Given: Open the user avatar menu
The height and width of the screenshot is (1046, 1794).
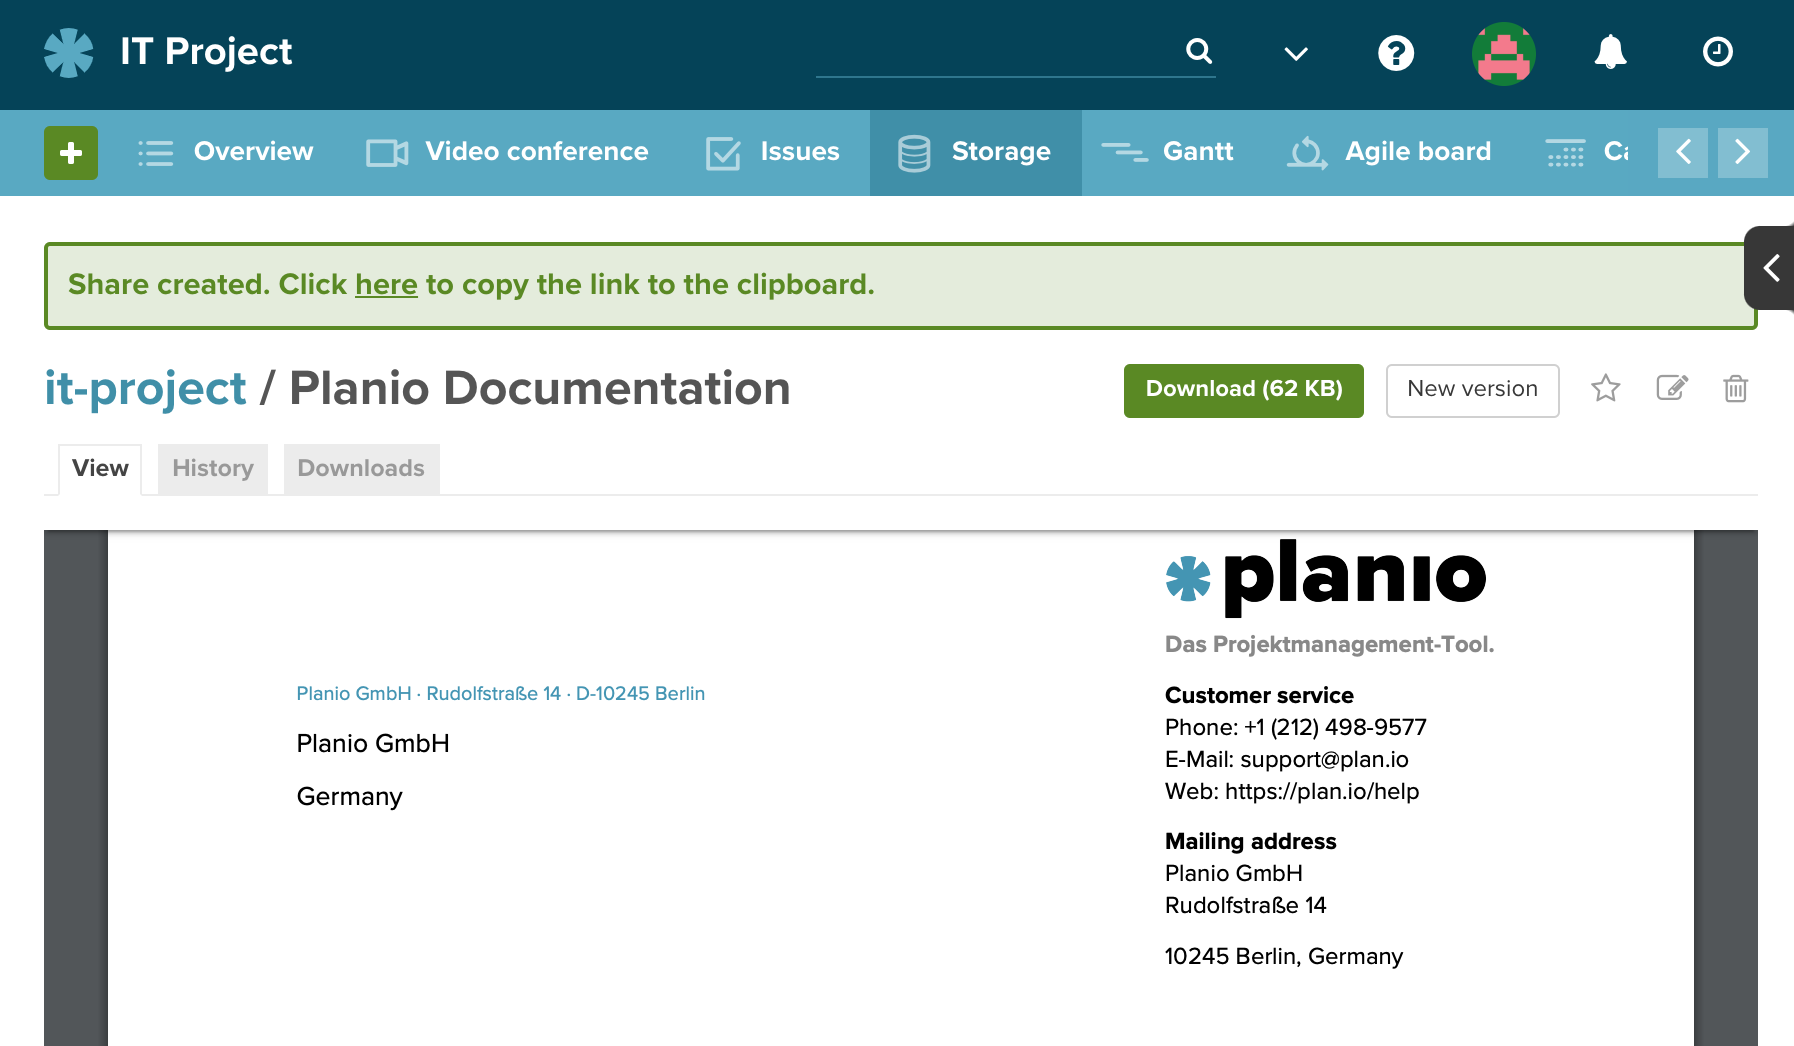Looking at the screenshot, I should pos(1503,54).
